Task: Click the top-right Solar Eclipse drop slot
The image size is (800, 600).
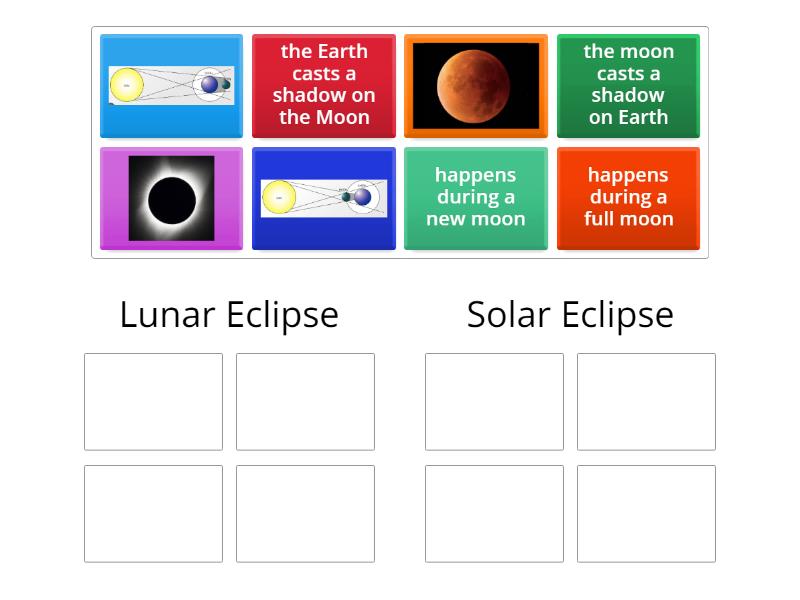Action: coord(646,402)
